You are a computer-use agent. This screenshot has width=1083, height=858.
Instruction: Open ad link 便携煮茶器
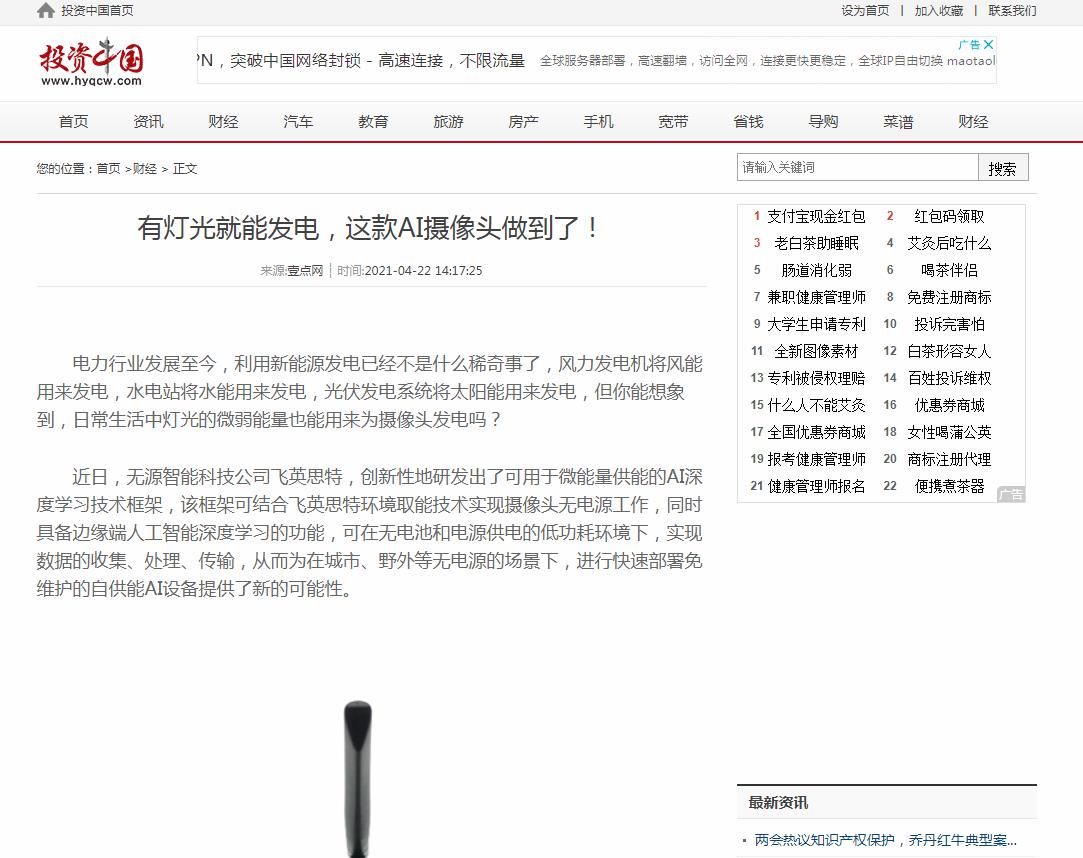949,486
